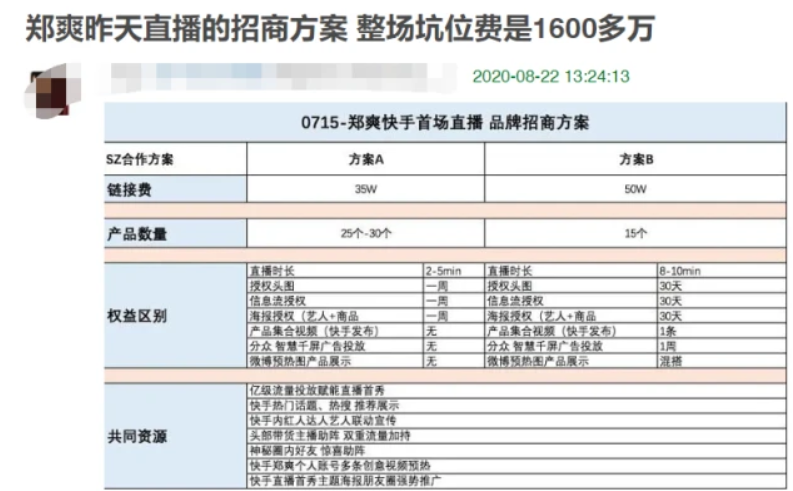This screenshot has height=491, width=793.
Task: Select 微博预热图产品展示 under 方案A
Action: point(335,361)
